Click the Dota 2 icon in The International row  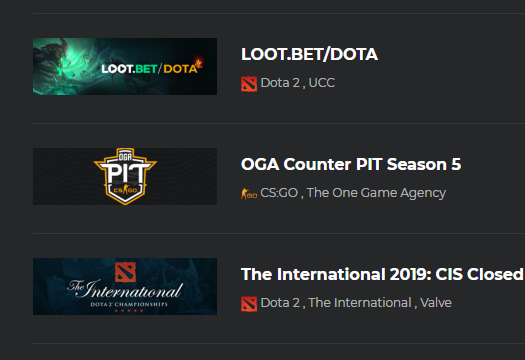coord(249,304)
